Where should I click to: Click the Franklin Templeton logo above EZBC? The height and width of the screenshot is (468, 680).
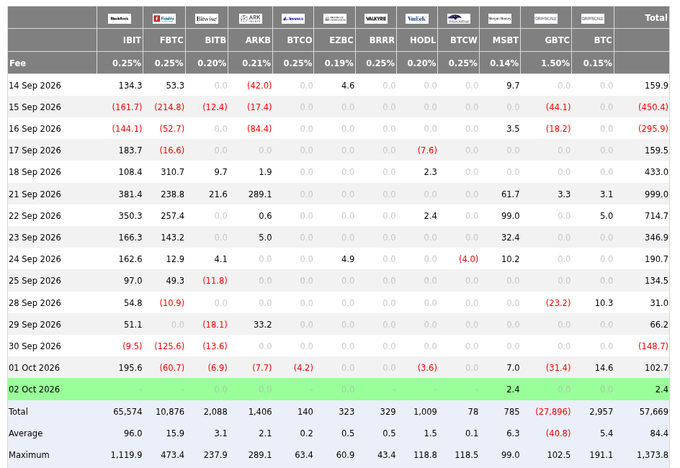pyautogui.click(x=335, y=19)
